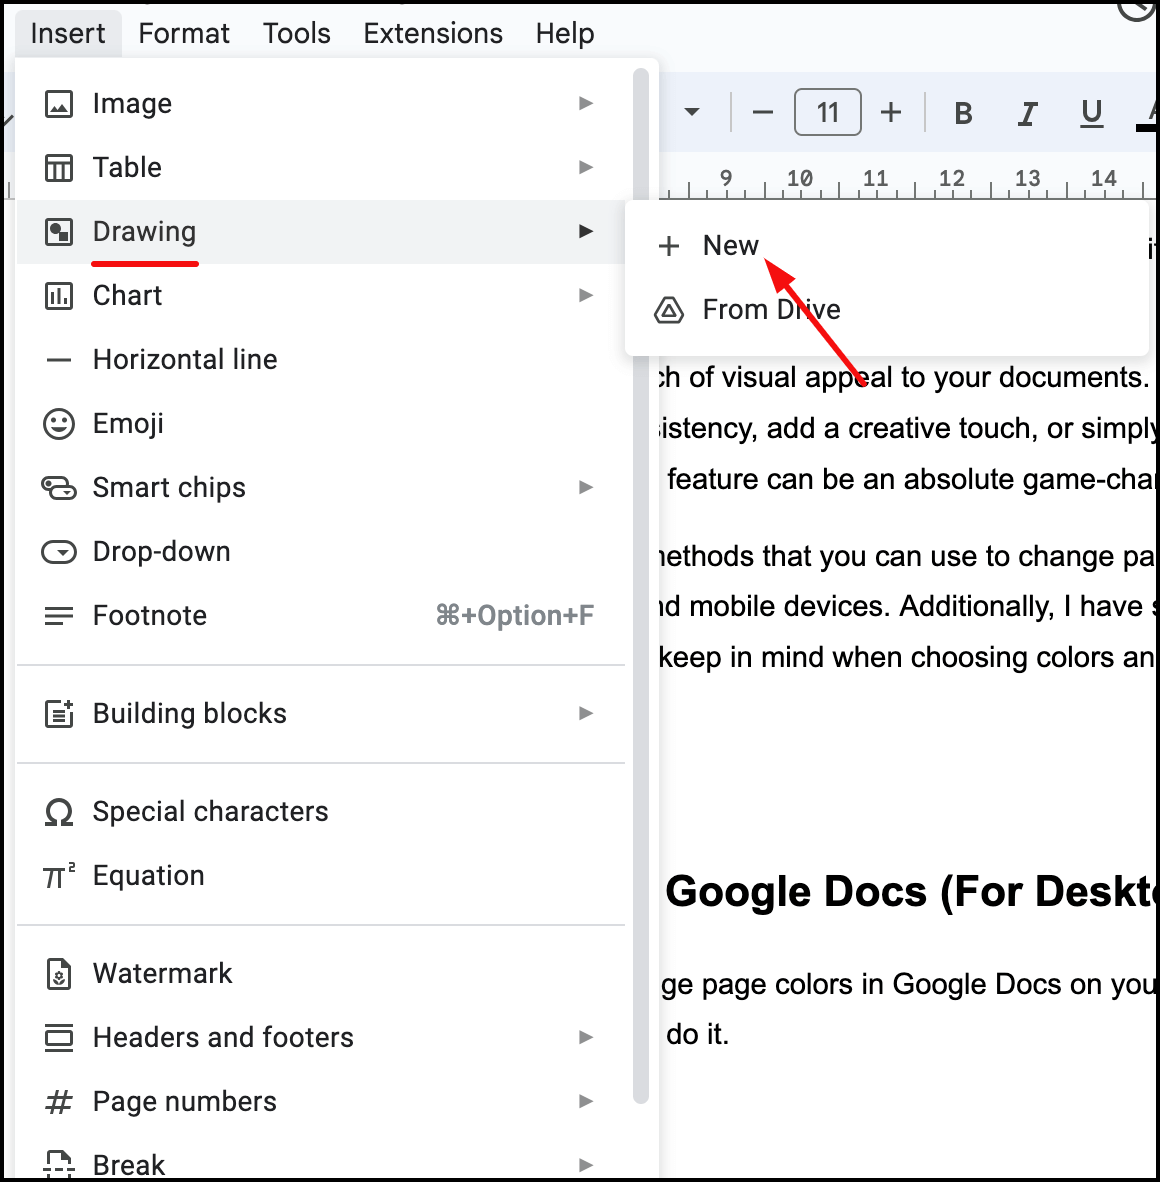Open the Tools menu
Screen dimensions: 1160x1182
click(296, 34)
